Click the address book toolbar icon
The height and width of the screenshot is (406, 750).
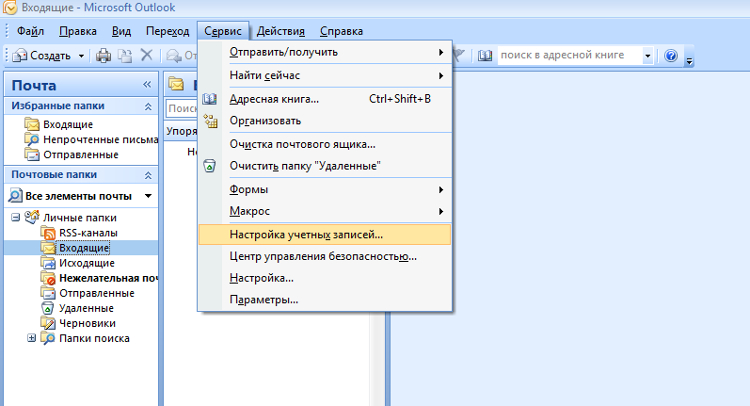[x=485, y=56]
